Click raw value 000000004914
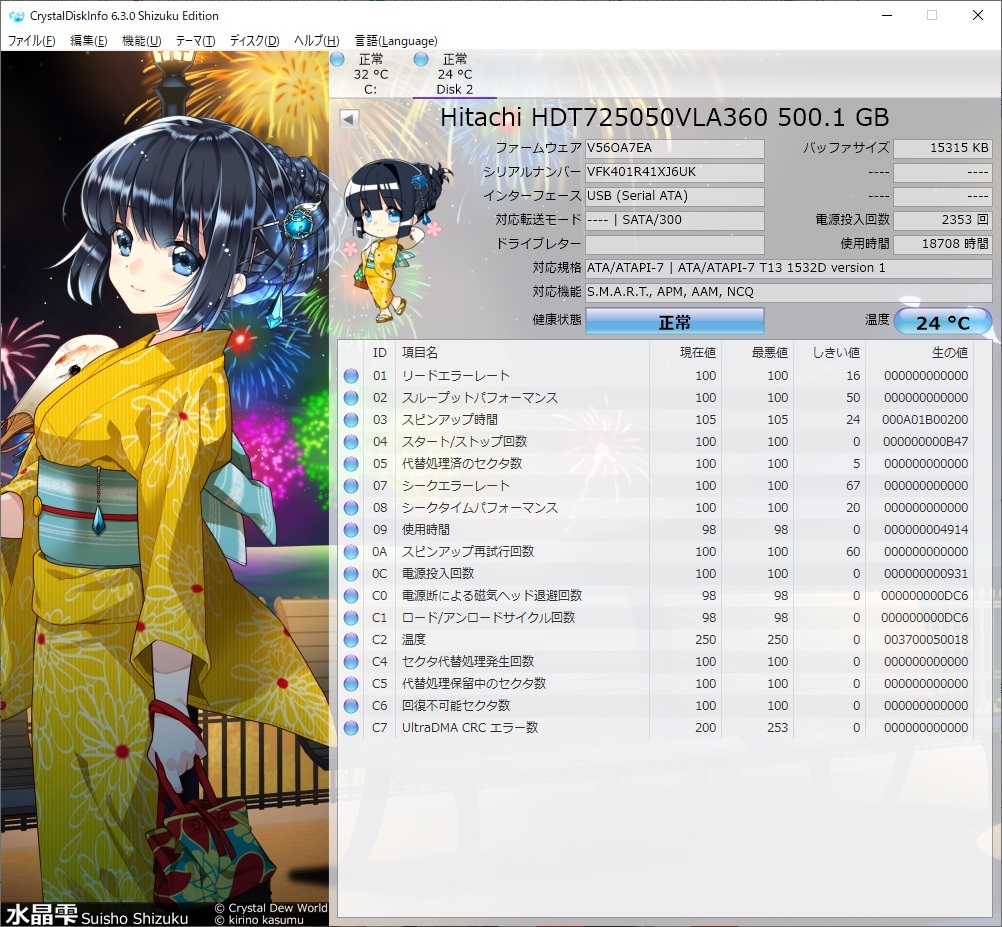Screen dimensions: 1002x927 tap(926, 530)
